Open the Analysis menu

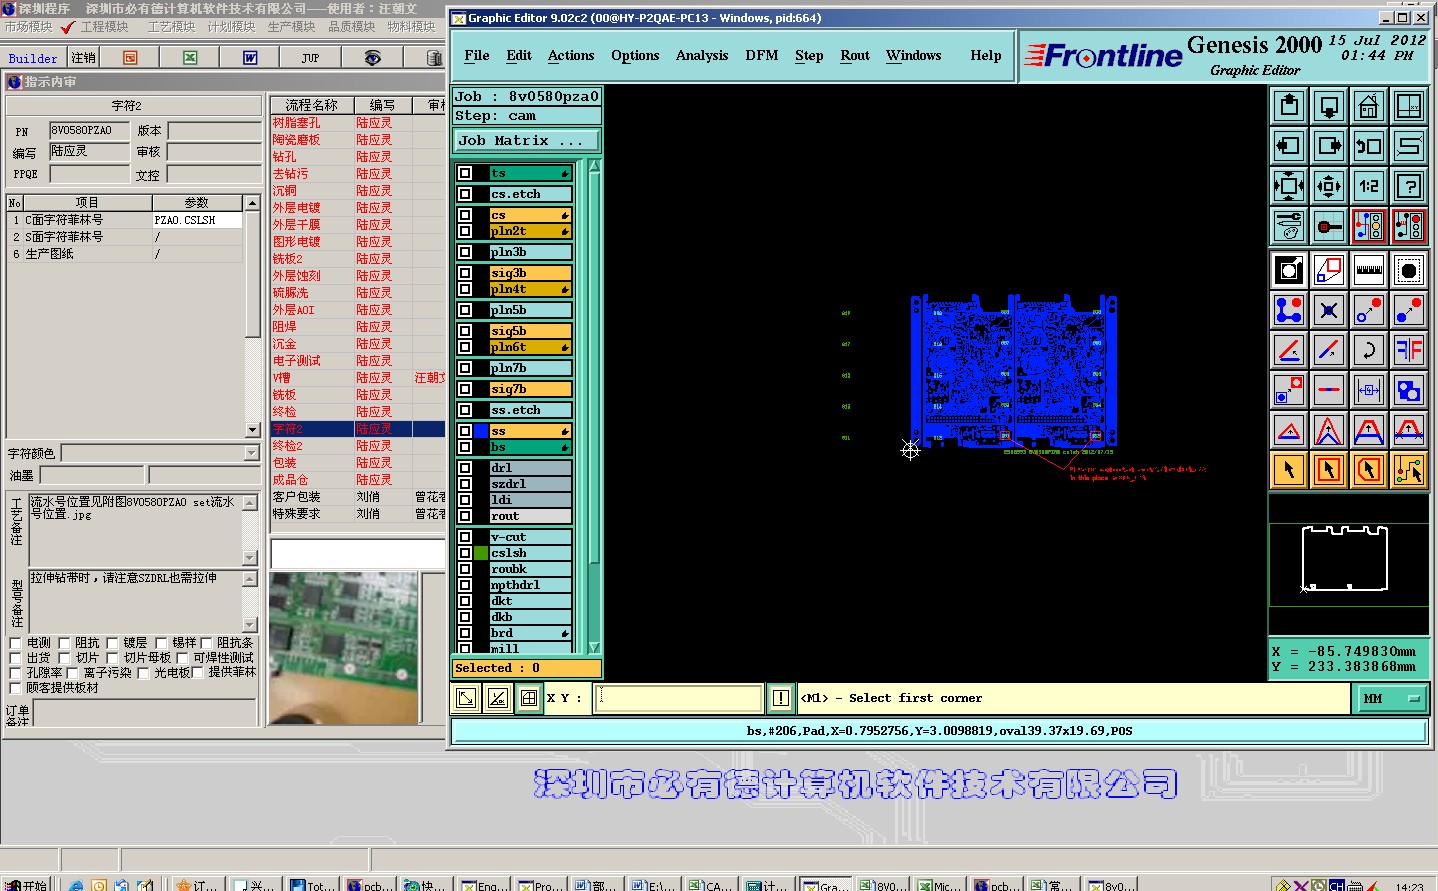pyautogui.click(x=702, y=56)
